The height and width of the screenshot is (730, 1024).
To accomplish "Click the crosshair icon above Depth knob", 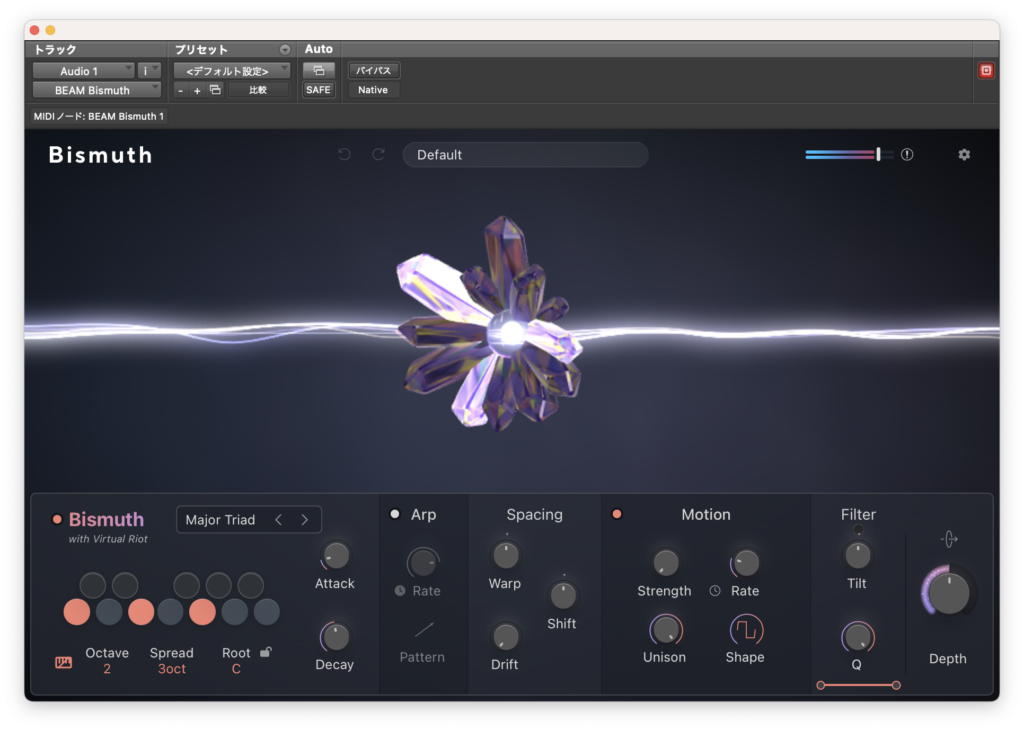I will pos(950,539).
